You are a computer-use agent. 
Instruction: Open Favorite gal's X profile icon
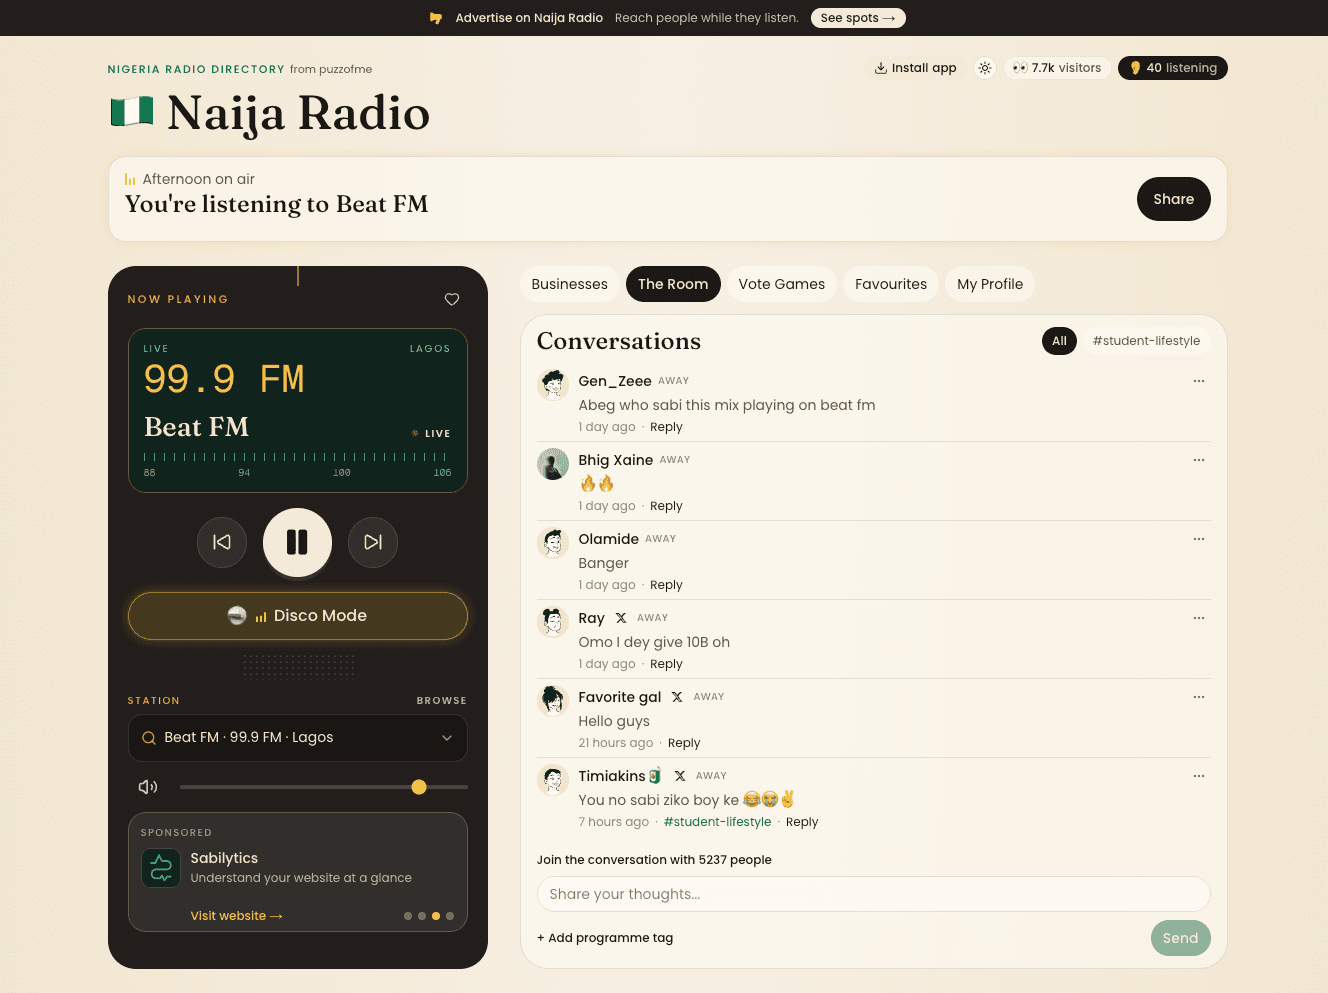[677, 697]
